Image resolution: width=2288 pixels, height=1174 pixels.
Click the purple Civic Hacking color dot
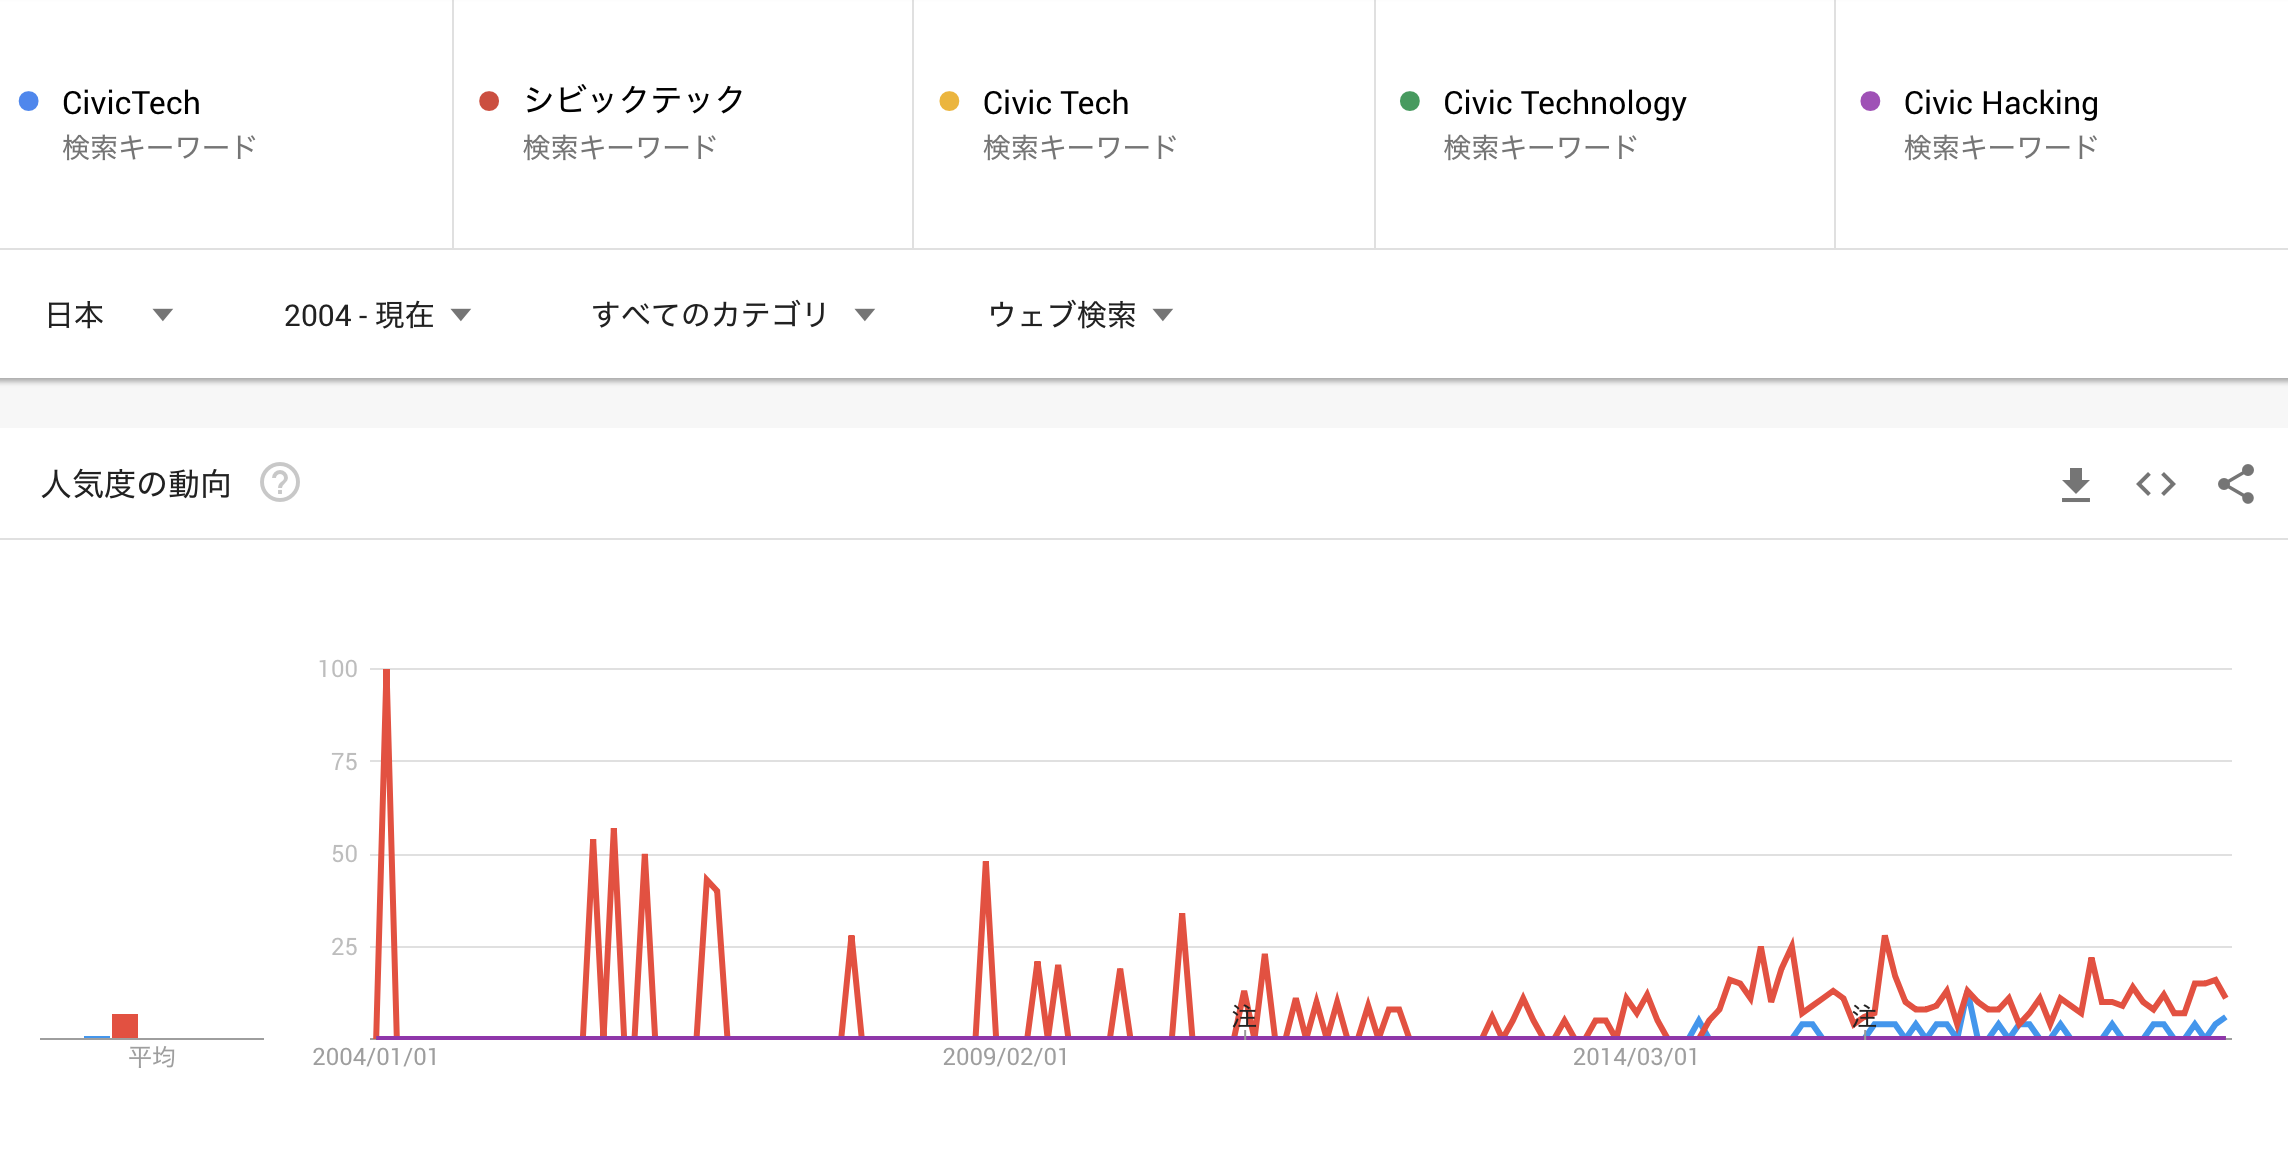(x=1870, y=101)
